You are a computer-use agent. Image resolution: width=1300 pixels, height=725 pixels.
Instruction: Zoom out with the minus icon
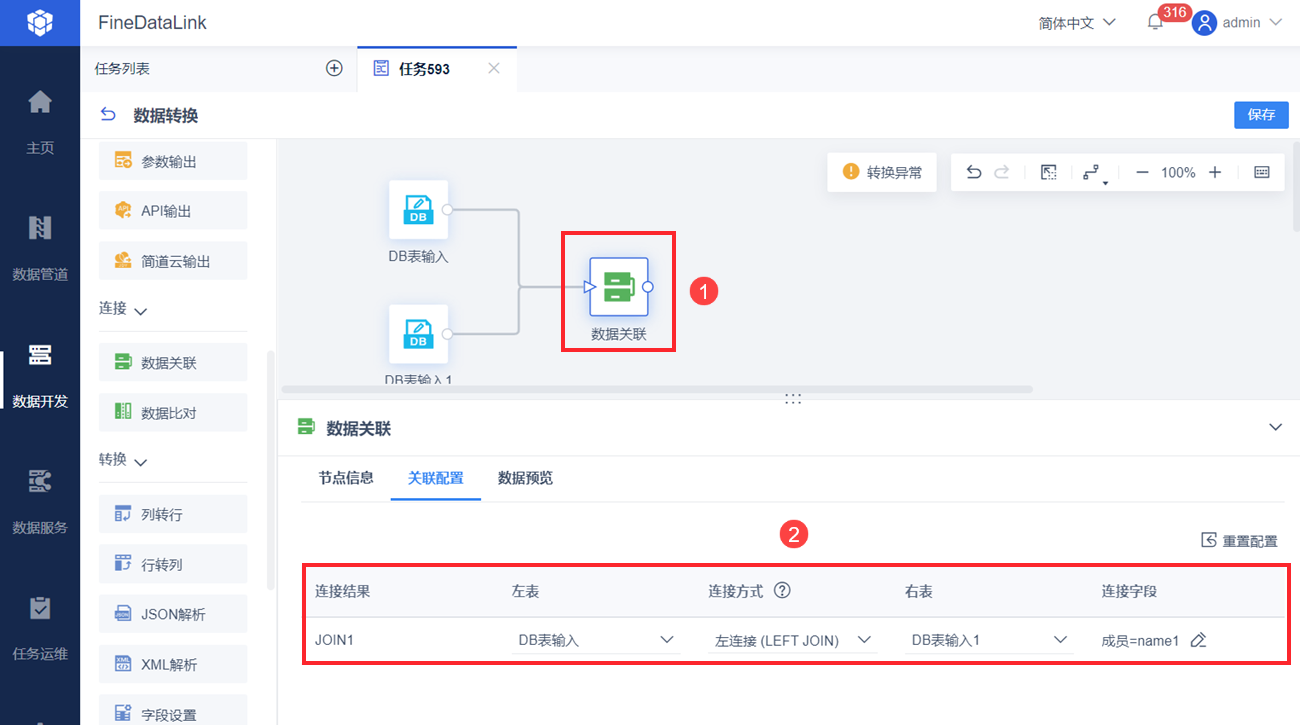tap(1142, 172)
